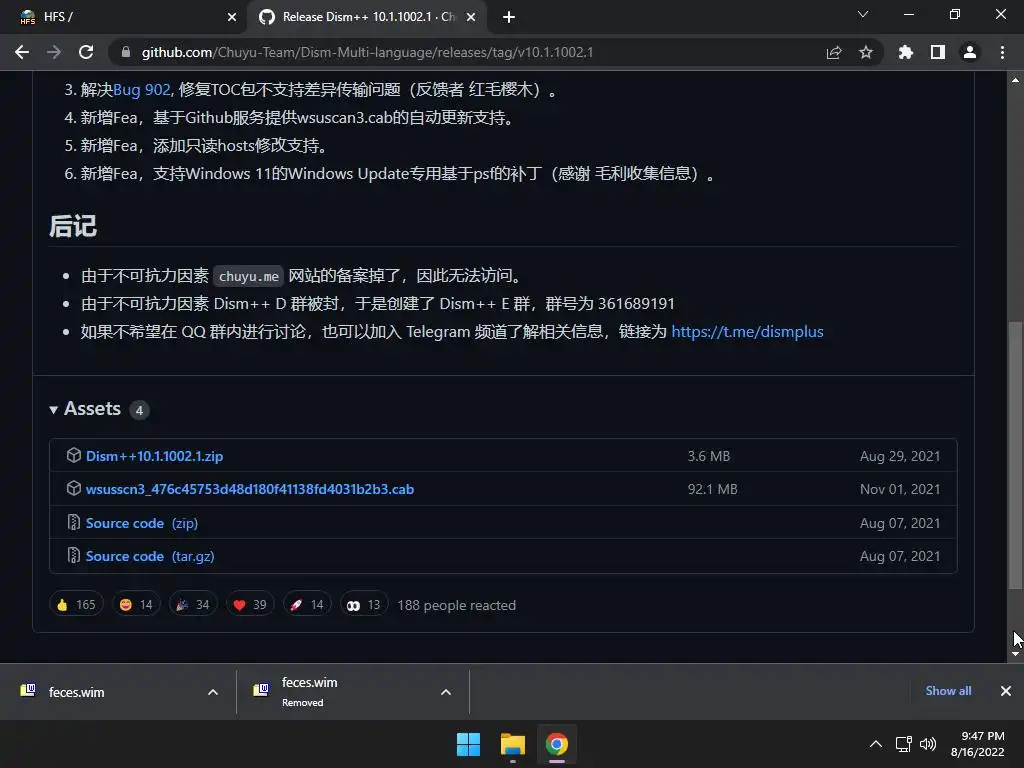Image resolution: width=1024 pixels, height=768 pixels.
Task: Toggle the heart reaction with 39
Action: point(250,605)
